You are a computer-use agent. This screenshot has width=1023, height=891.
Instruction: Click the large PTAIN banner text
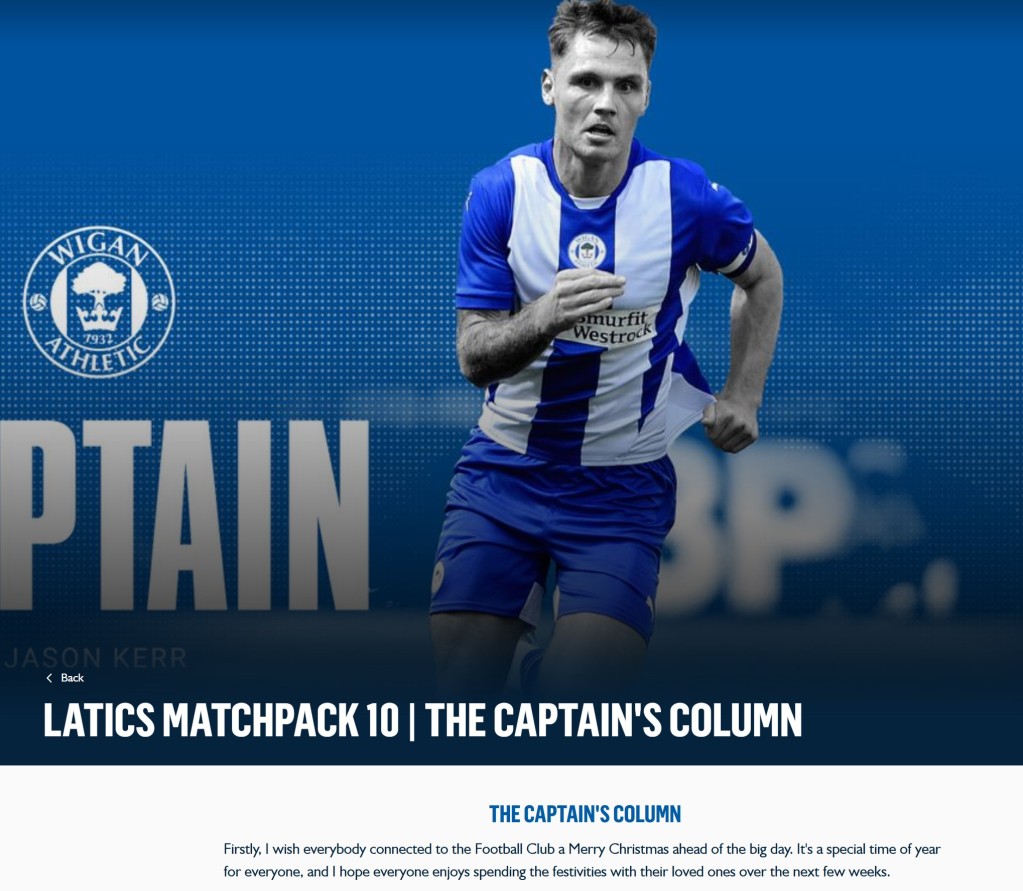(185, 515)
